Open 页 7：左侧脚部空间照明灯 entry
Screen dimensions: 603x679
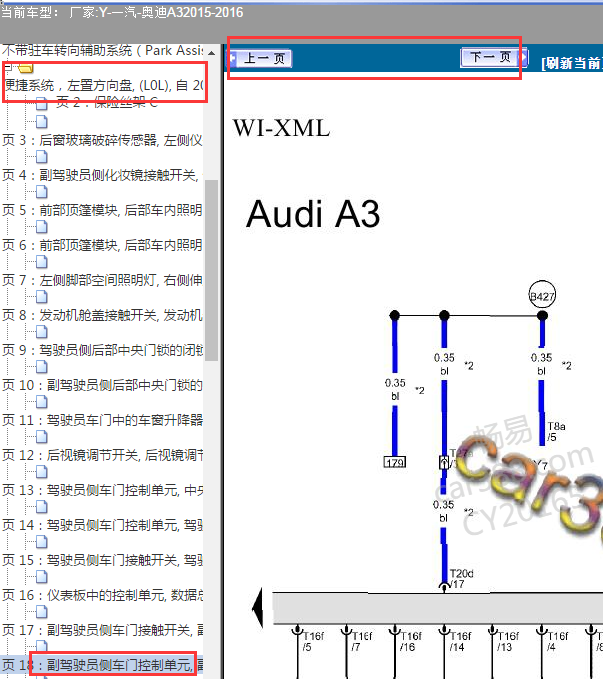coord(102,280)
